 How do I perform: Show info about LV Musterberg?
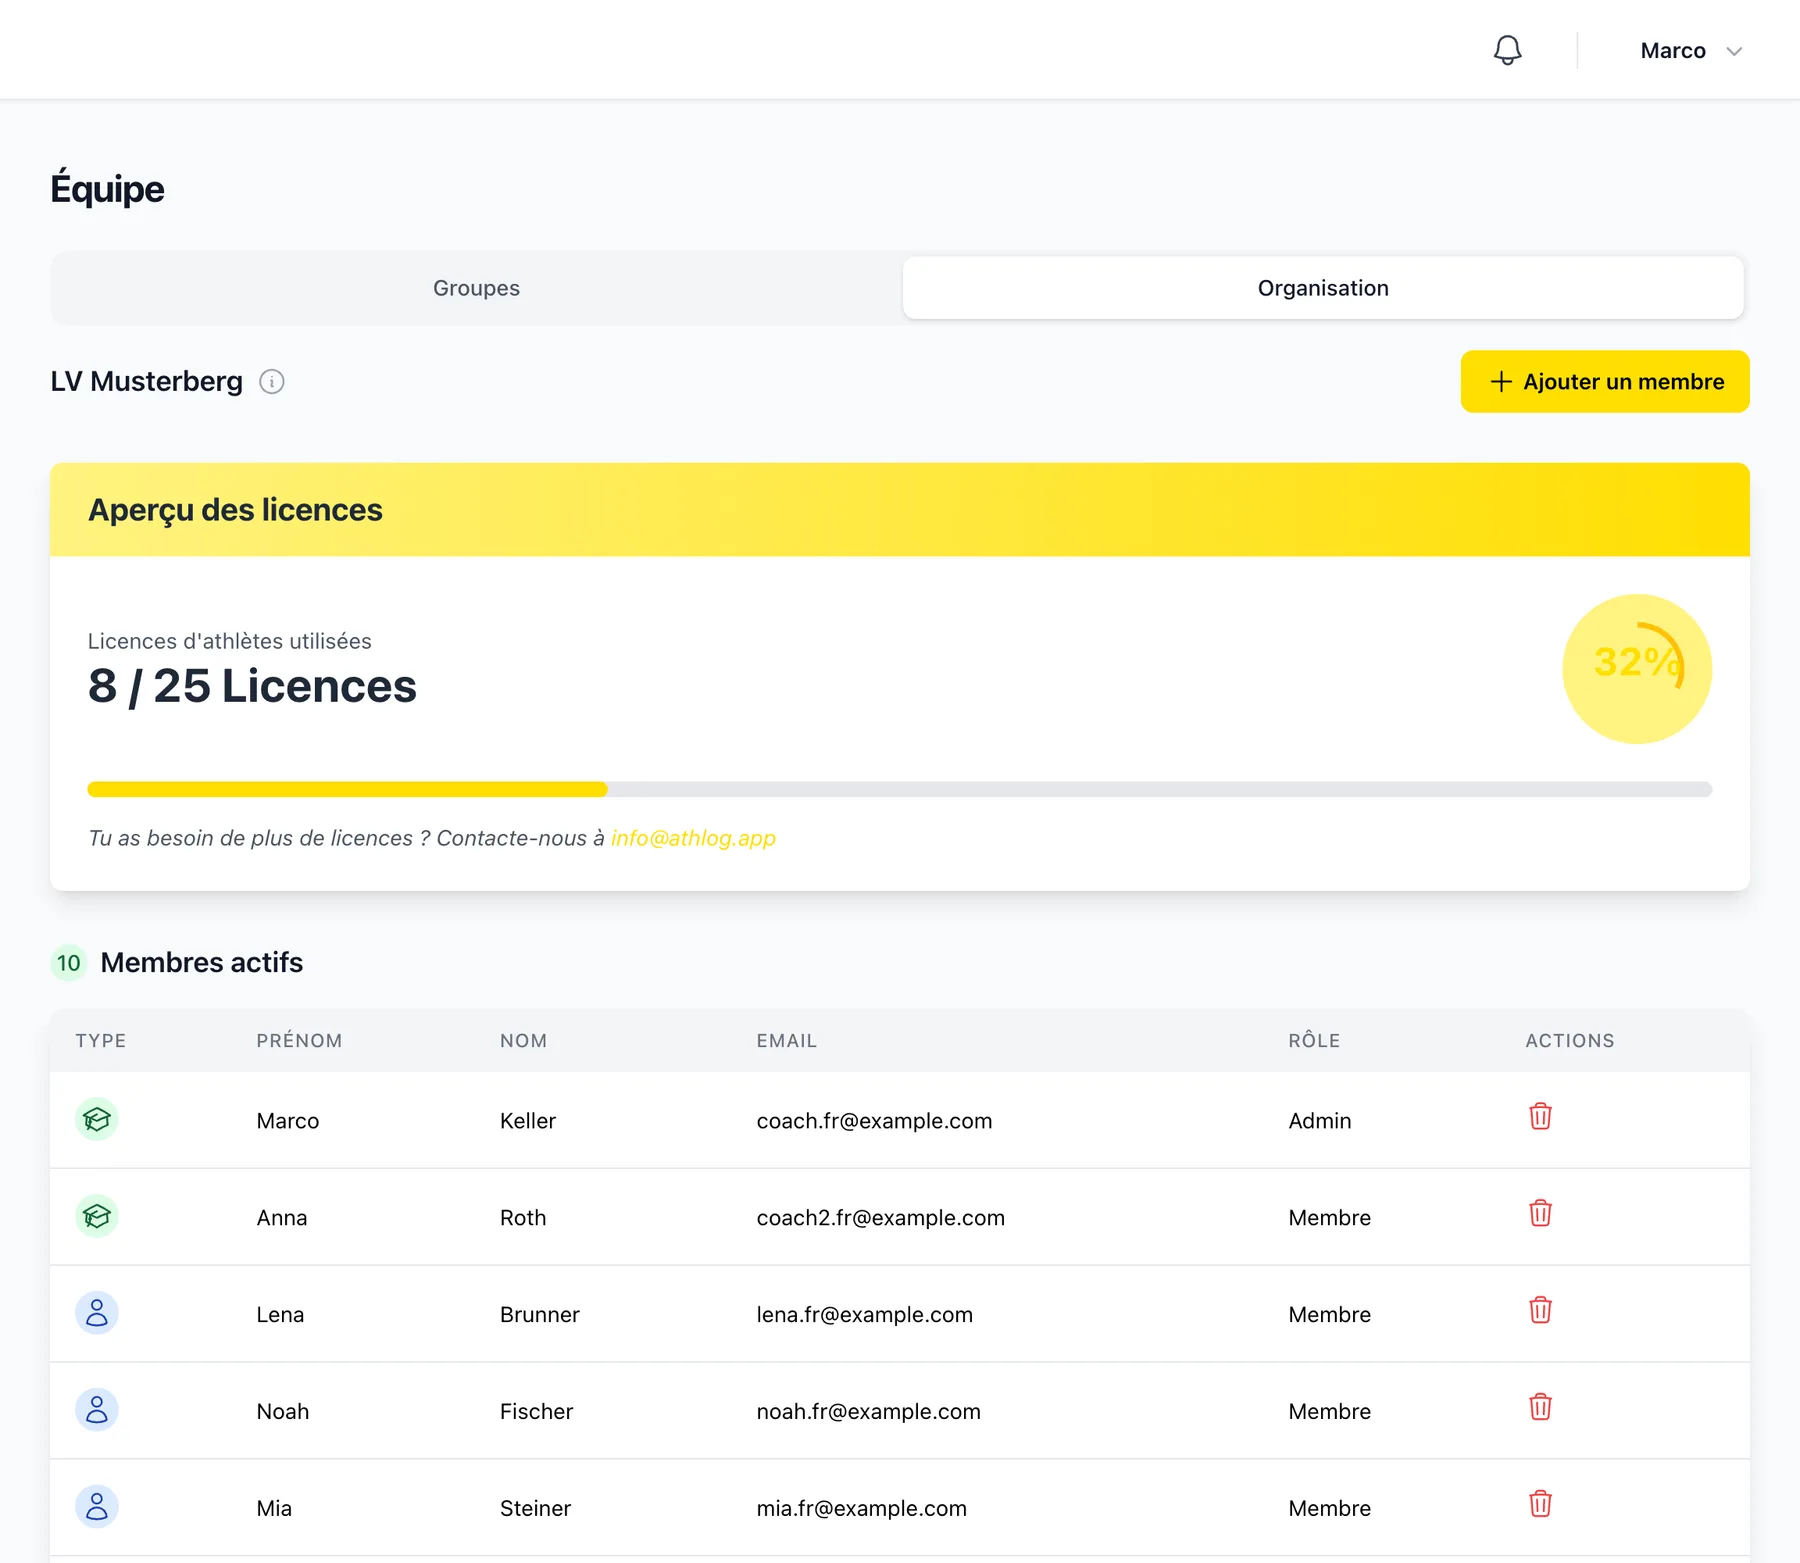[272, 382]
